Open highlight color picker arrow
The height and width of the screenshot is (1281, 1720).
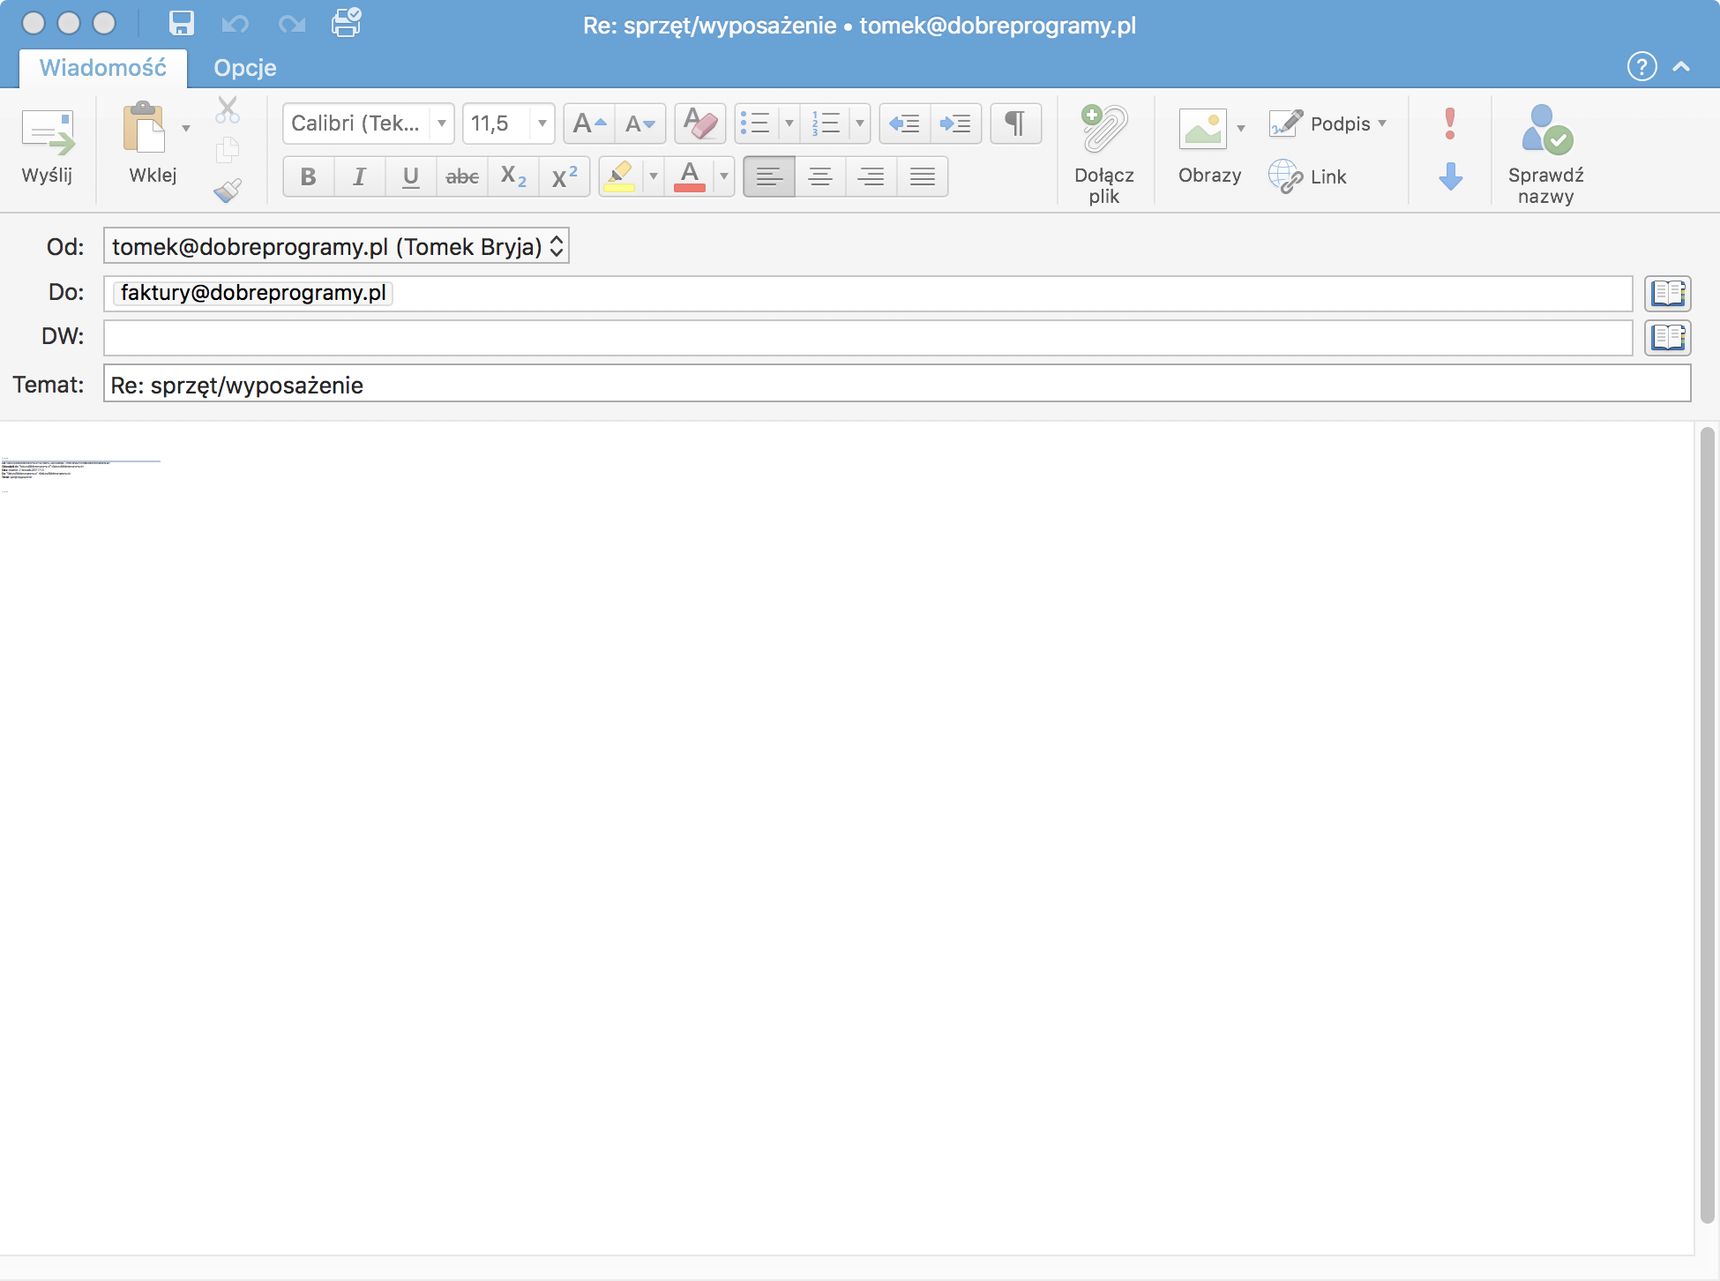click(653, 177)
